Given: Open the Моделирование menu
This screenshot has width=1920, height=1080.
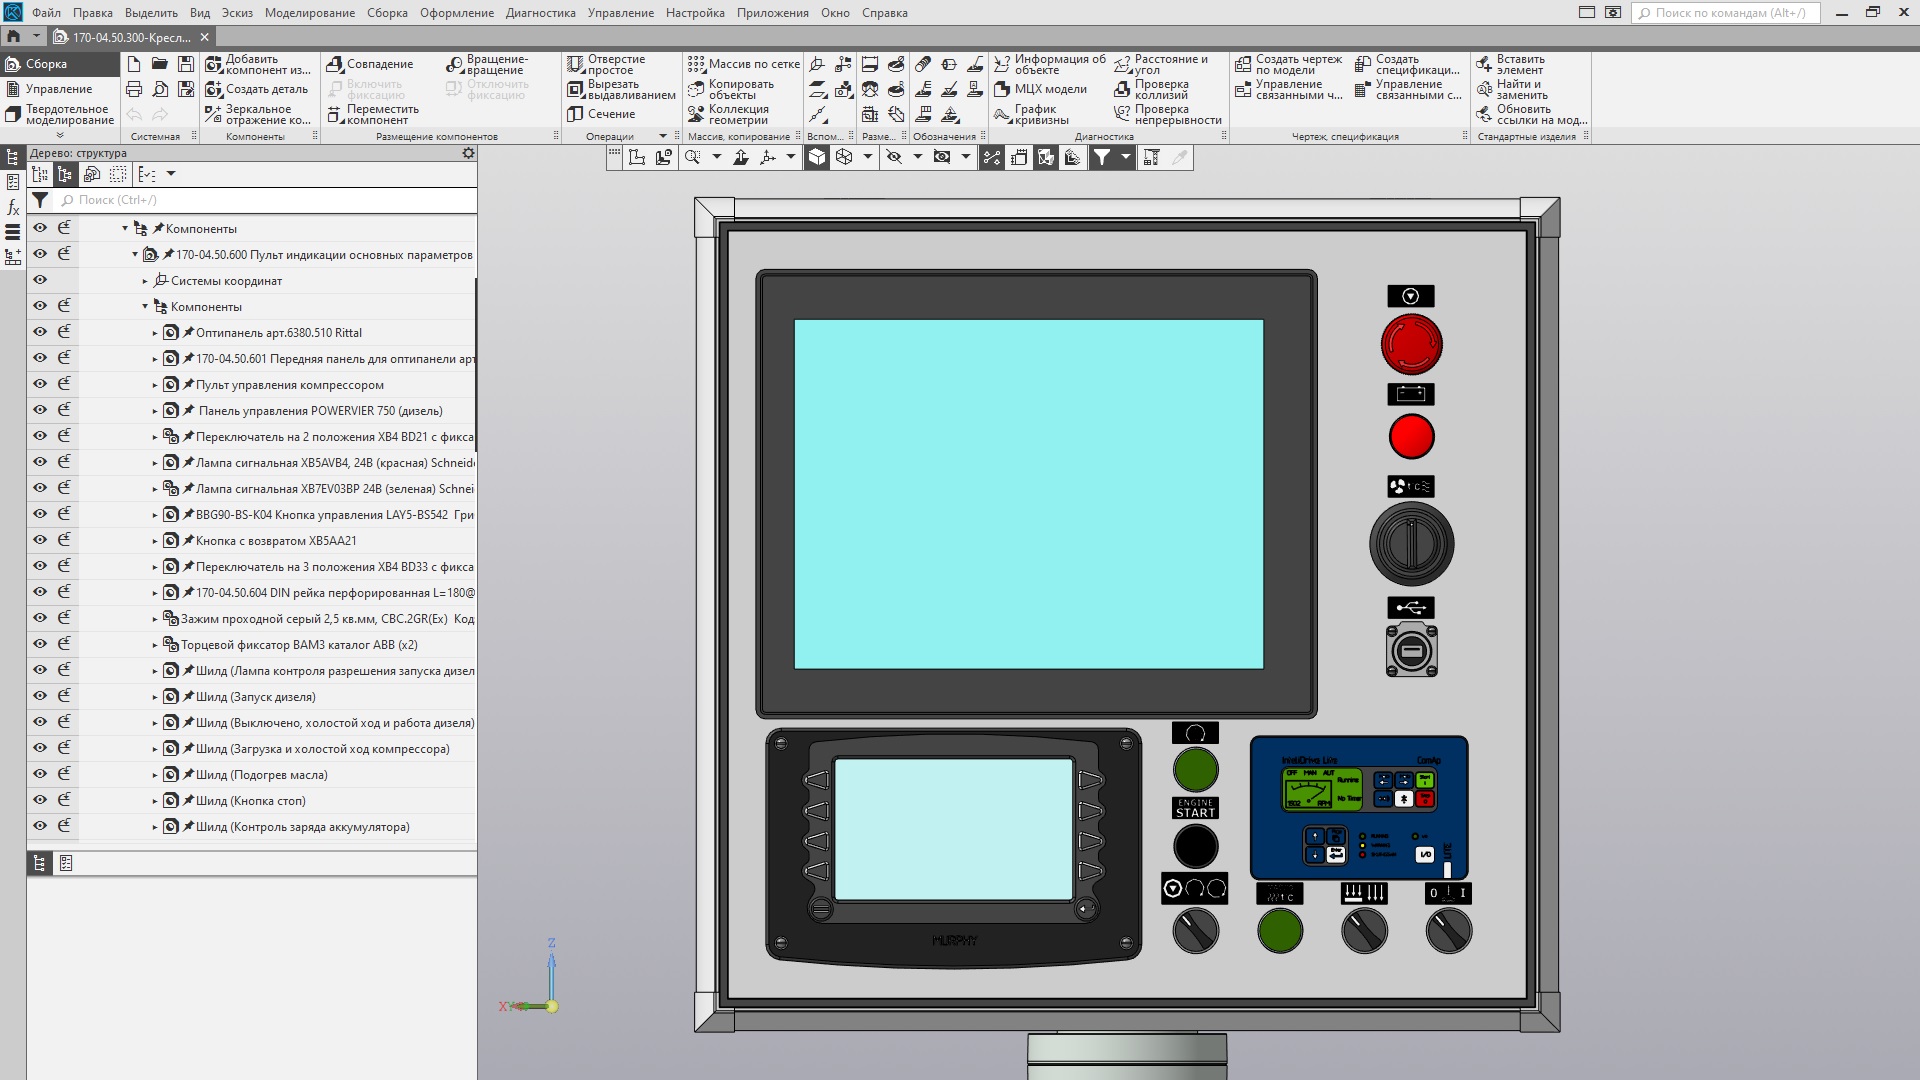Looking at the screenshot, I should tap(309, 13).
